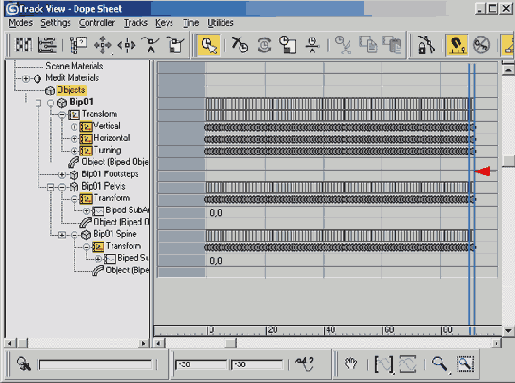Select the Move Keys tool
Image resolution: width=515 pixels, height=383 pixels.
click(103, 45)
